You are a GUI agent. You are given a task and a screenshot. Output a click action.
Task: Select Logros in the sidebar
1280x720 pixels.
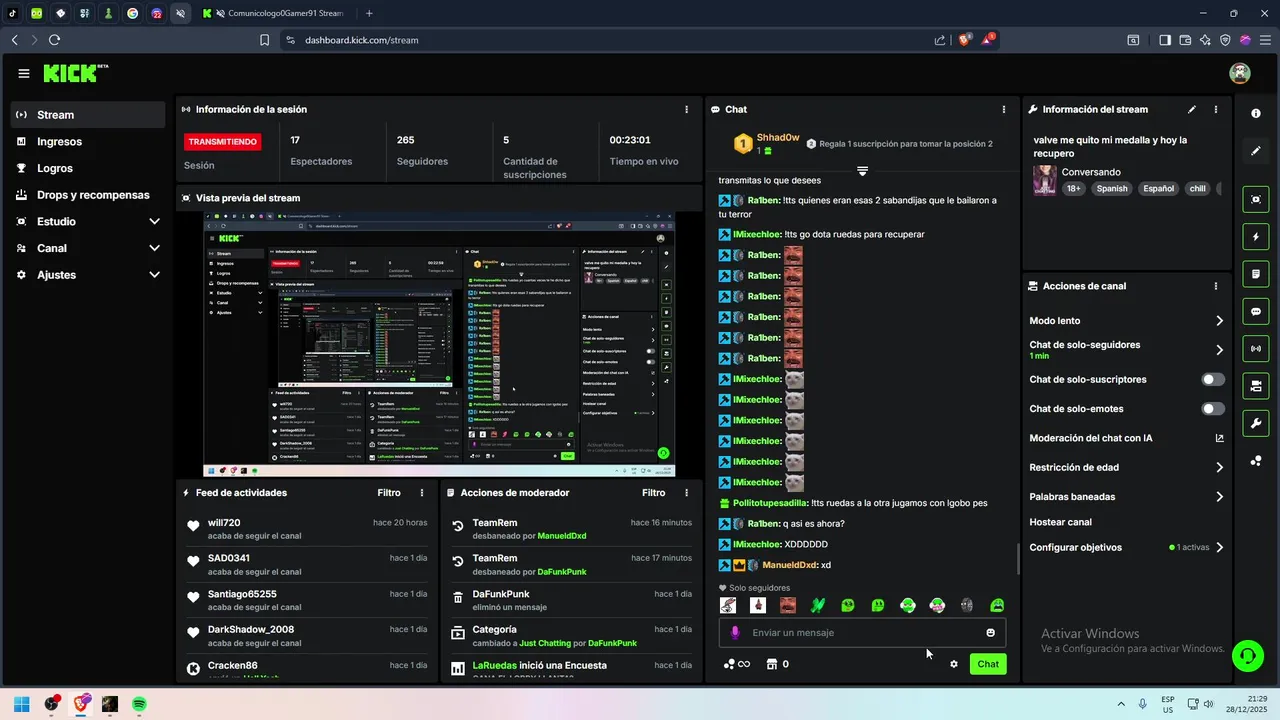coord(88,168)
